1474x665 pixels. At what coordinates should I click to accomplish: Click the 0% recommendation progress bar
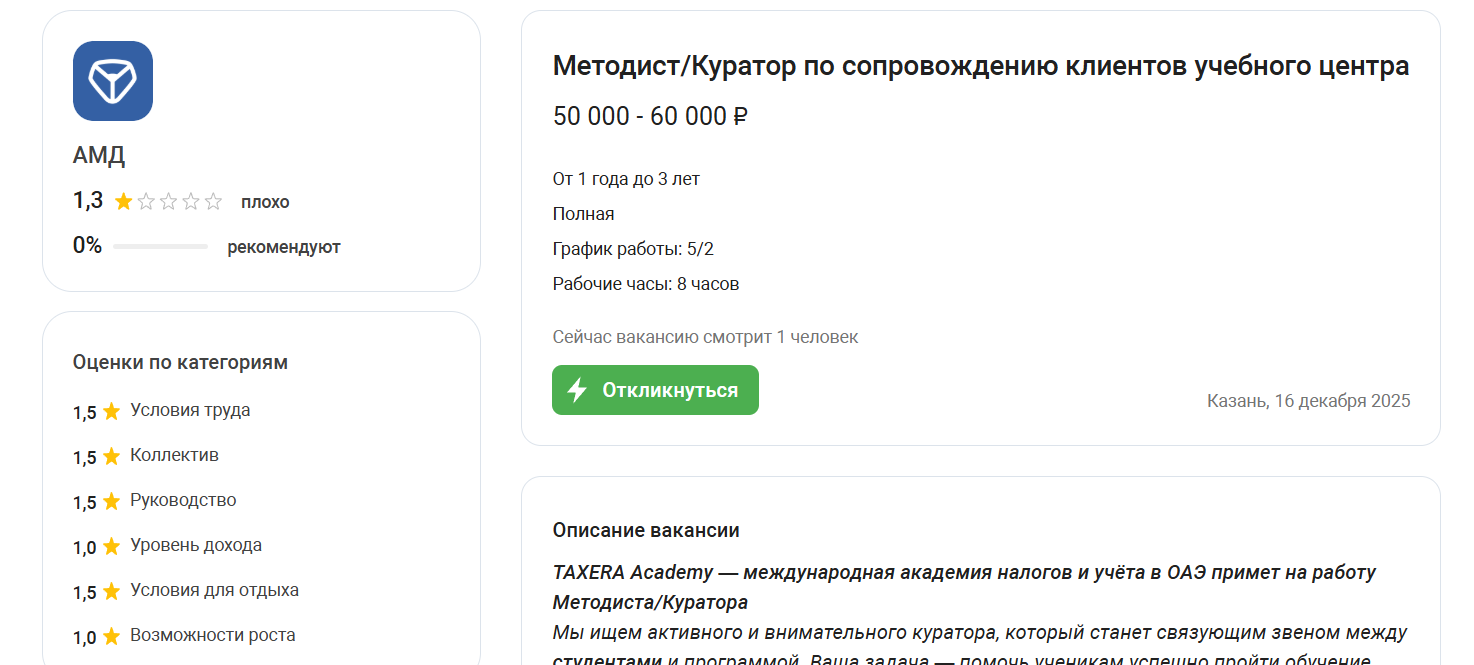(x=160, y=246)
